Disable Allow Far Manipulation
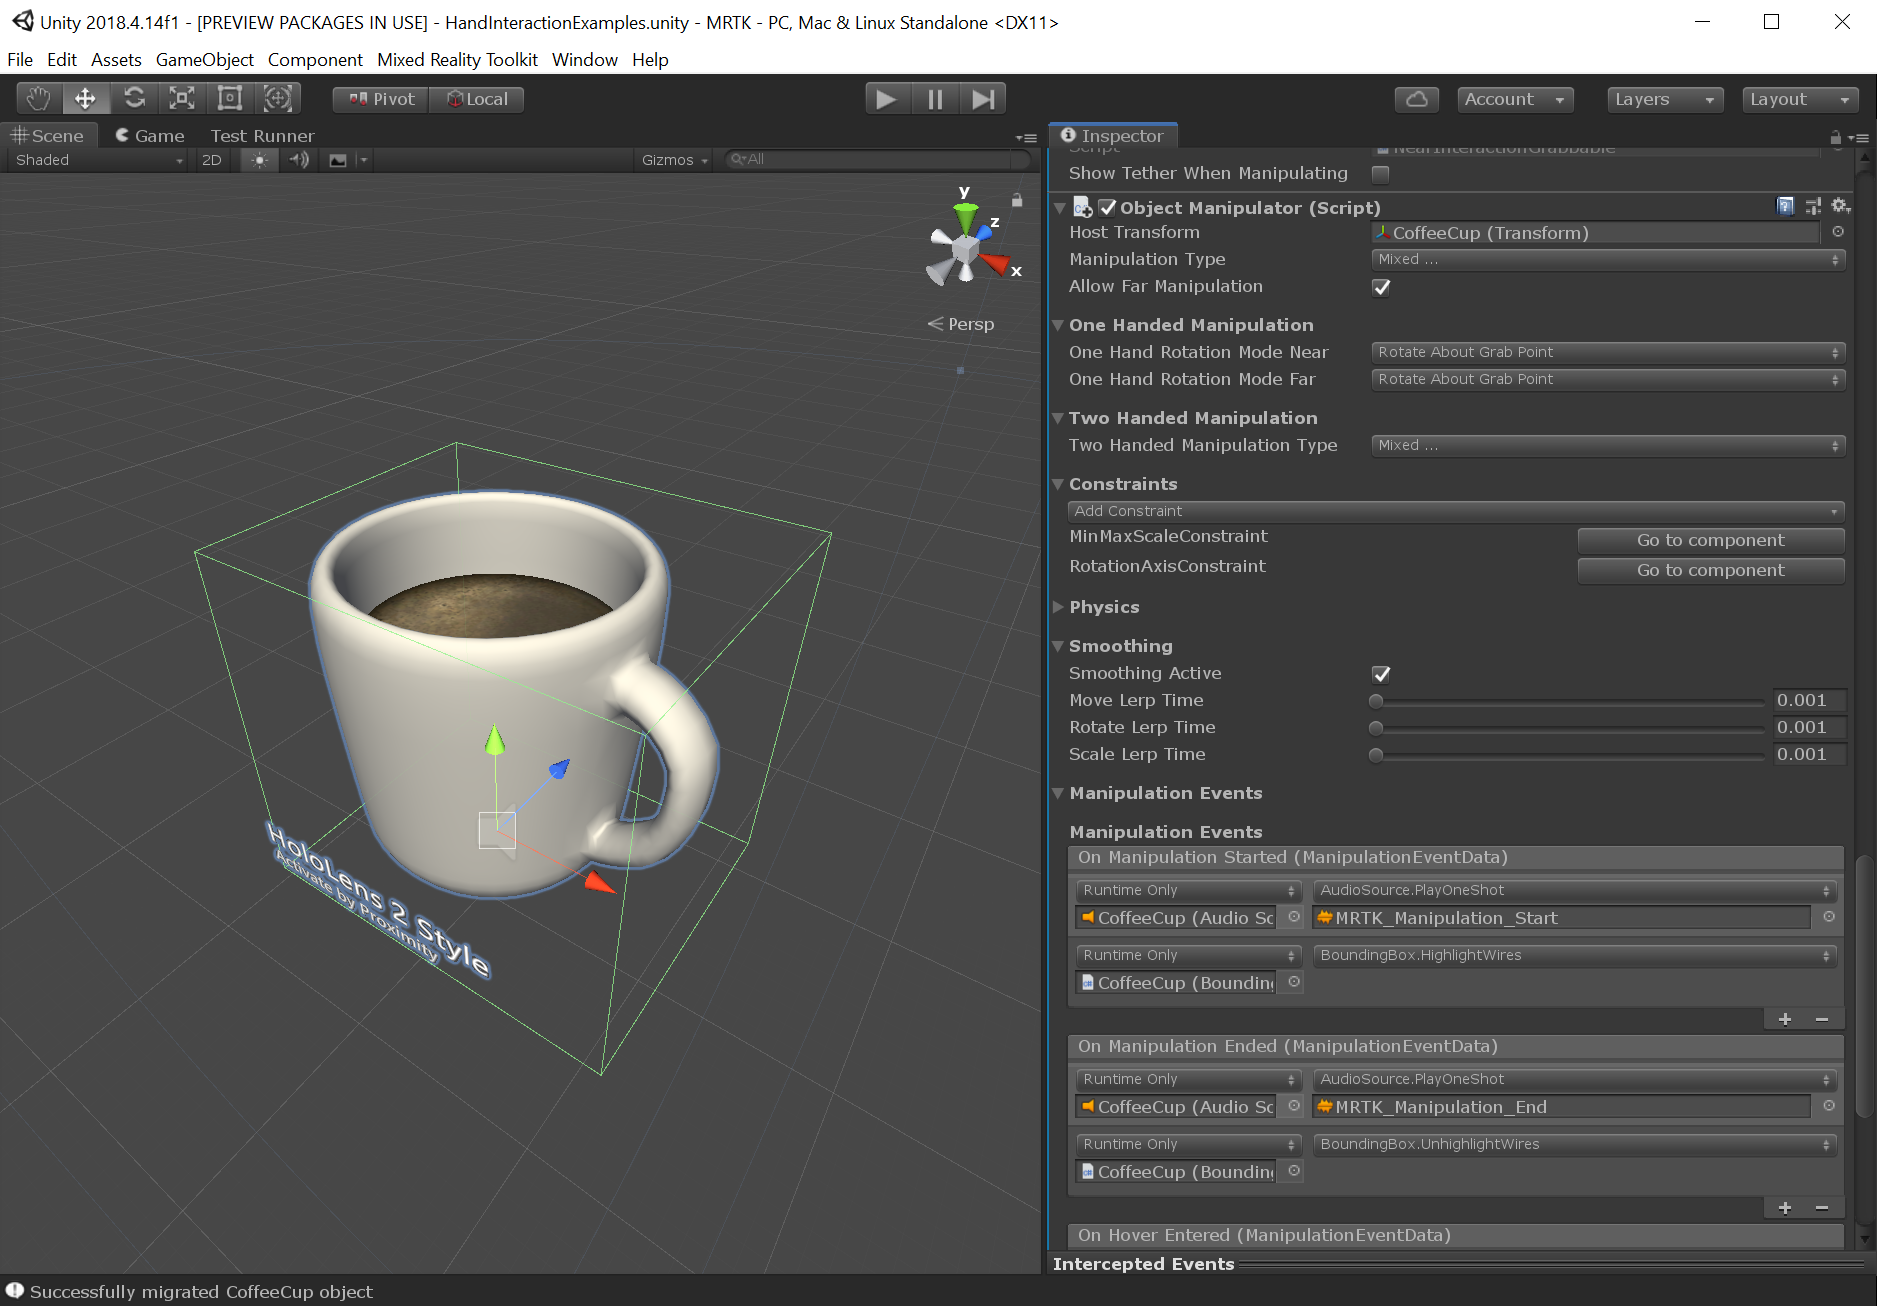This screenshot has height=1306, width=1877. [1380, 287]
